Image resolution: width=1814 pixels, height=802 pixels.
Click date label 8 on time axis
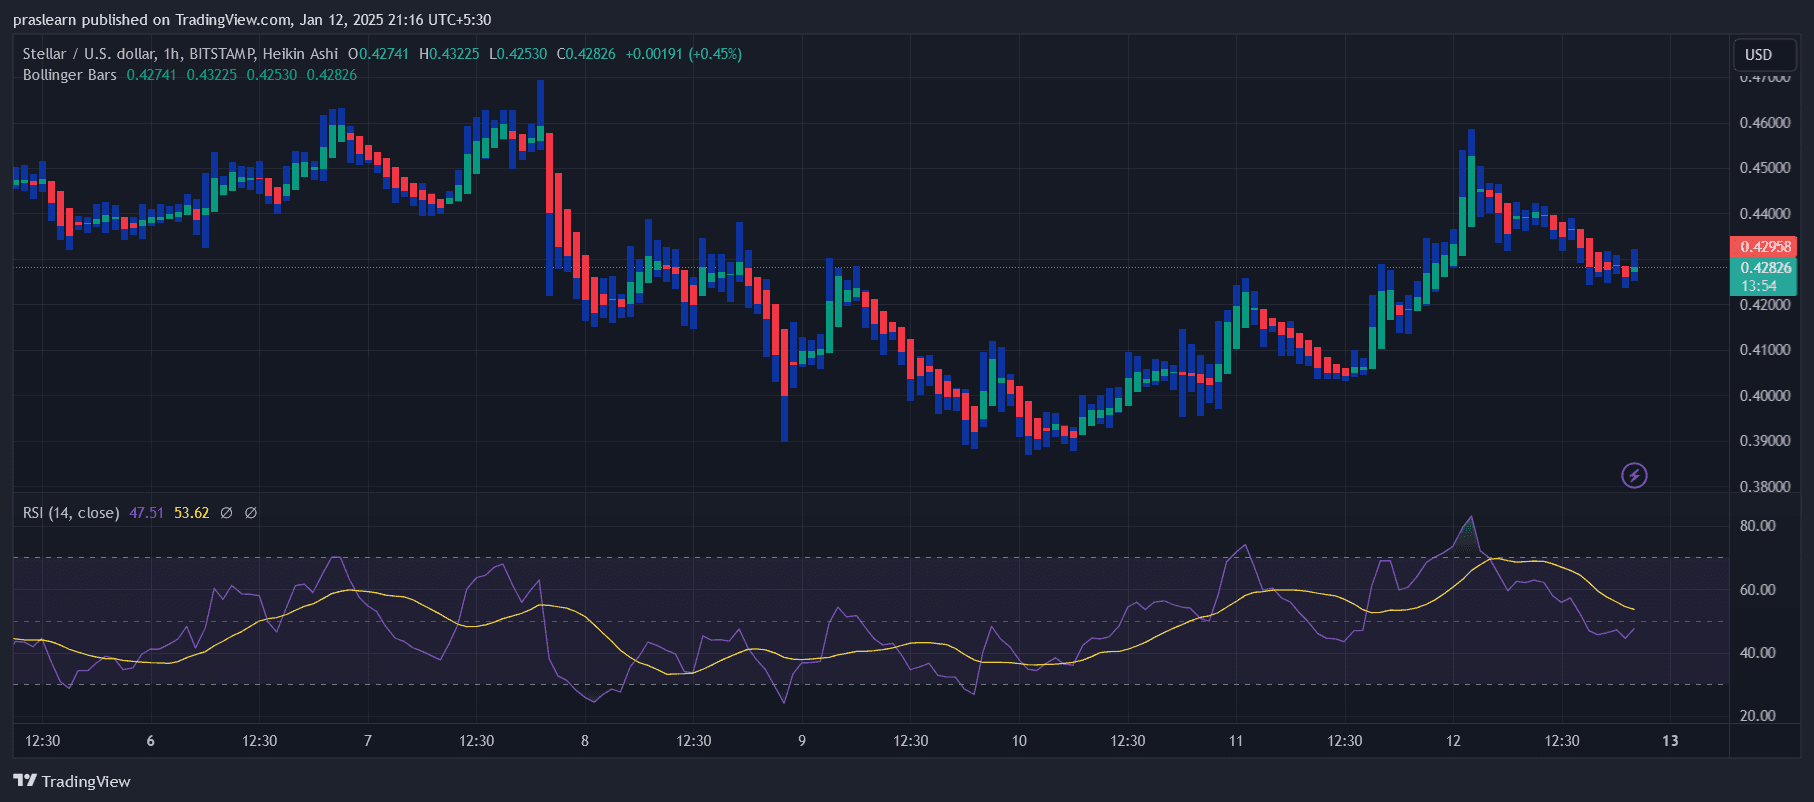pos(585,741)
